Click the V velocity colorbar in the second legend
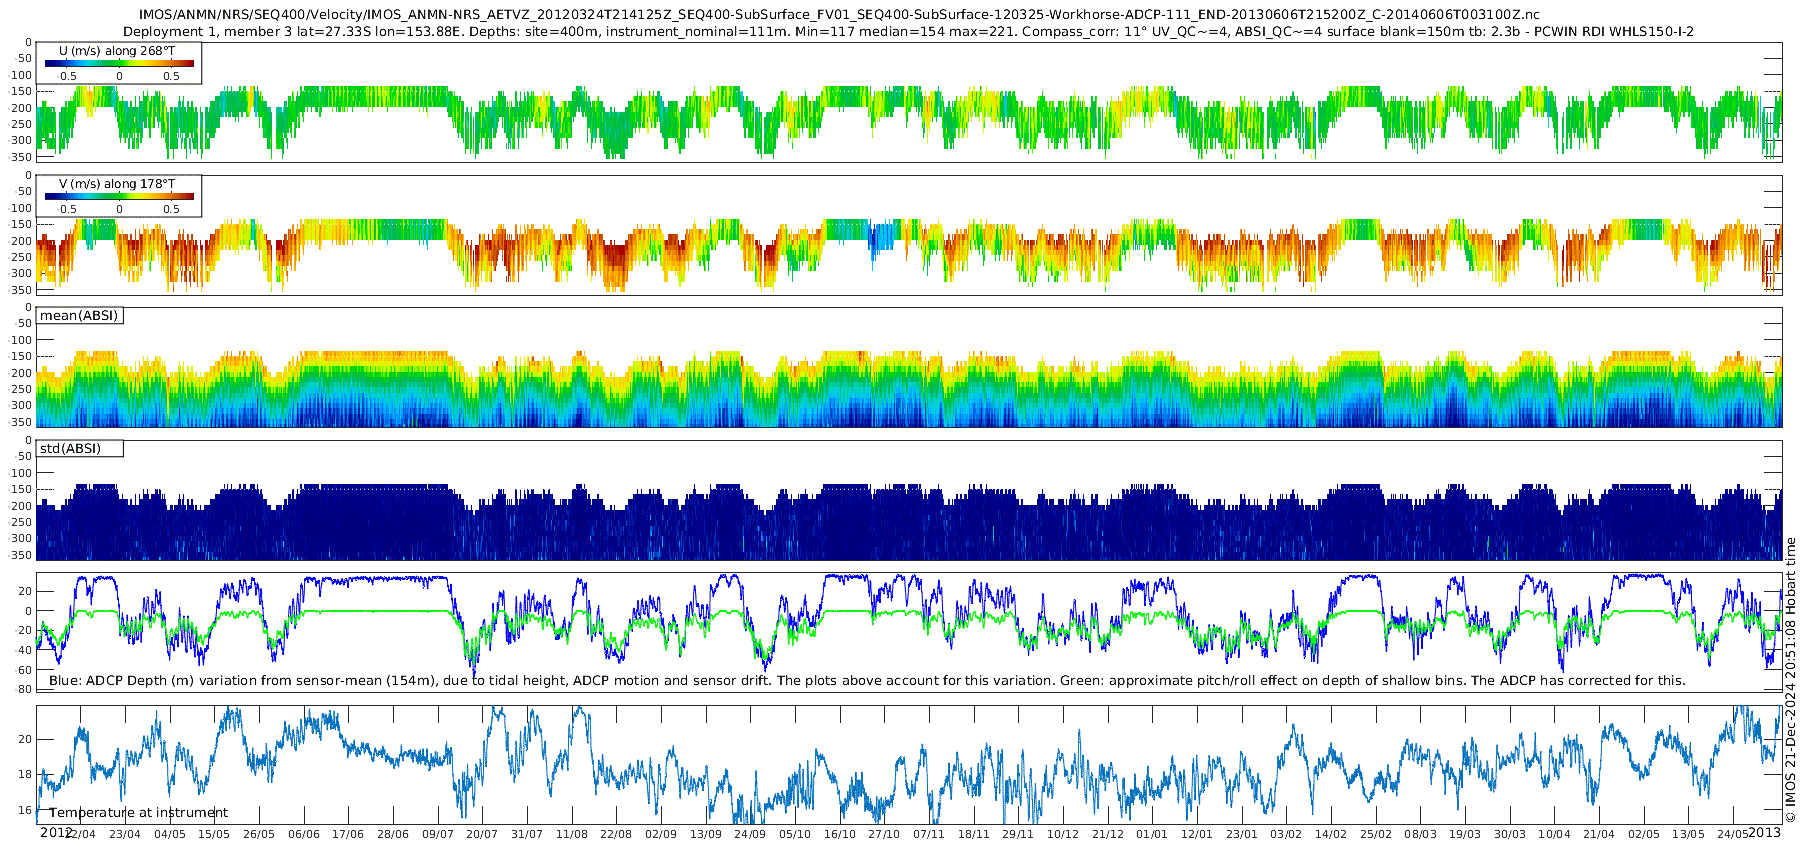The image size is (1800, 850). point(119,196)
